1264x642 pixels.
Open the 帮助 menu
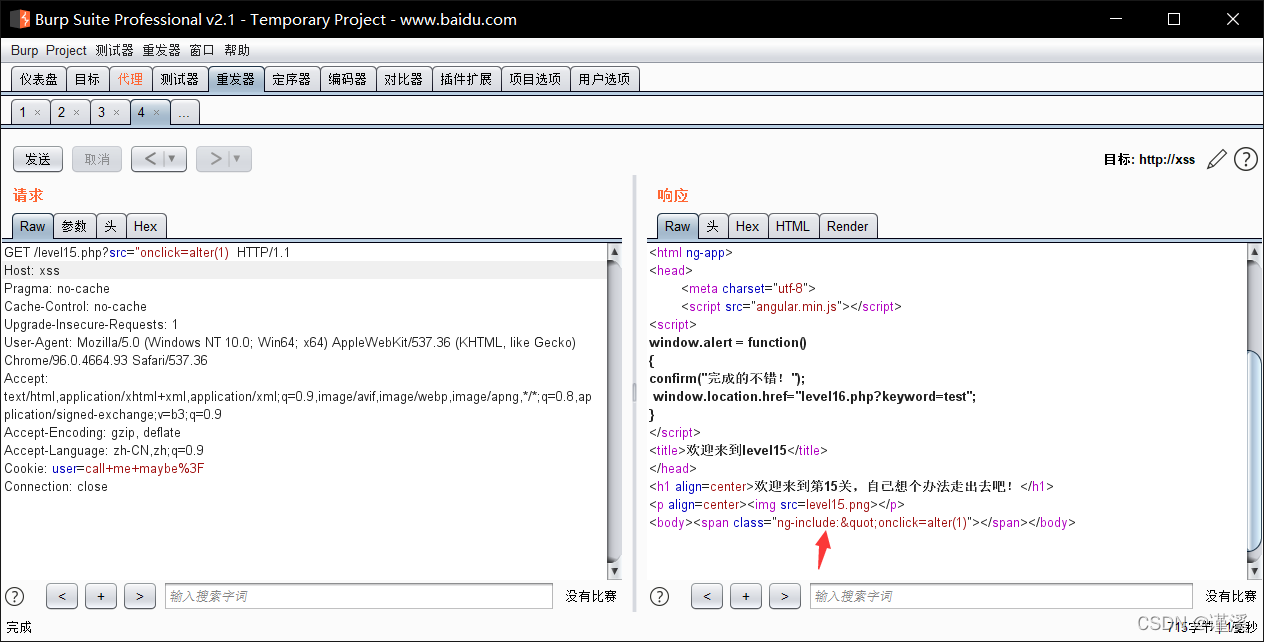tap(237, 50)
